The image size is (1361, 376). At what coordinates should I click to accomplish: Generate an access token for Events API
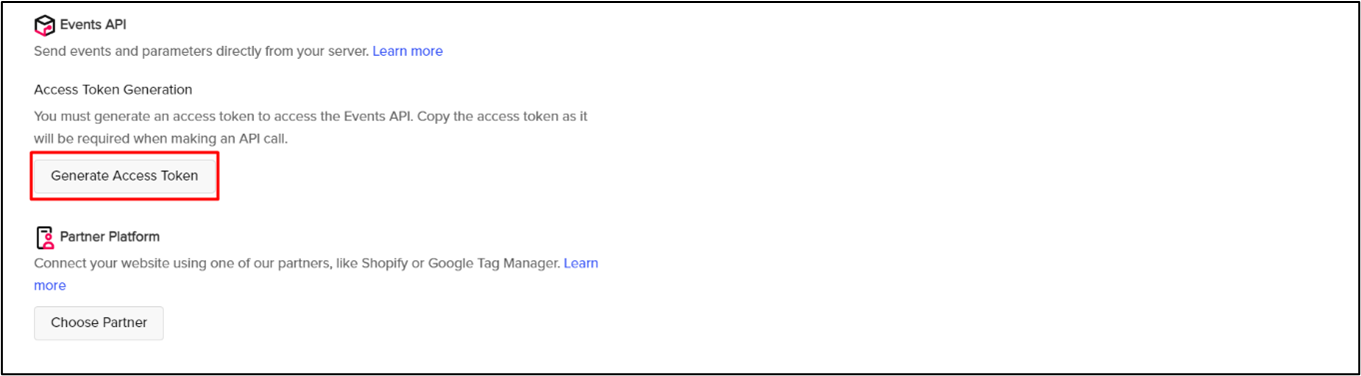(124, 175)
